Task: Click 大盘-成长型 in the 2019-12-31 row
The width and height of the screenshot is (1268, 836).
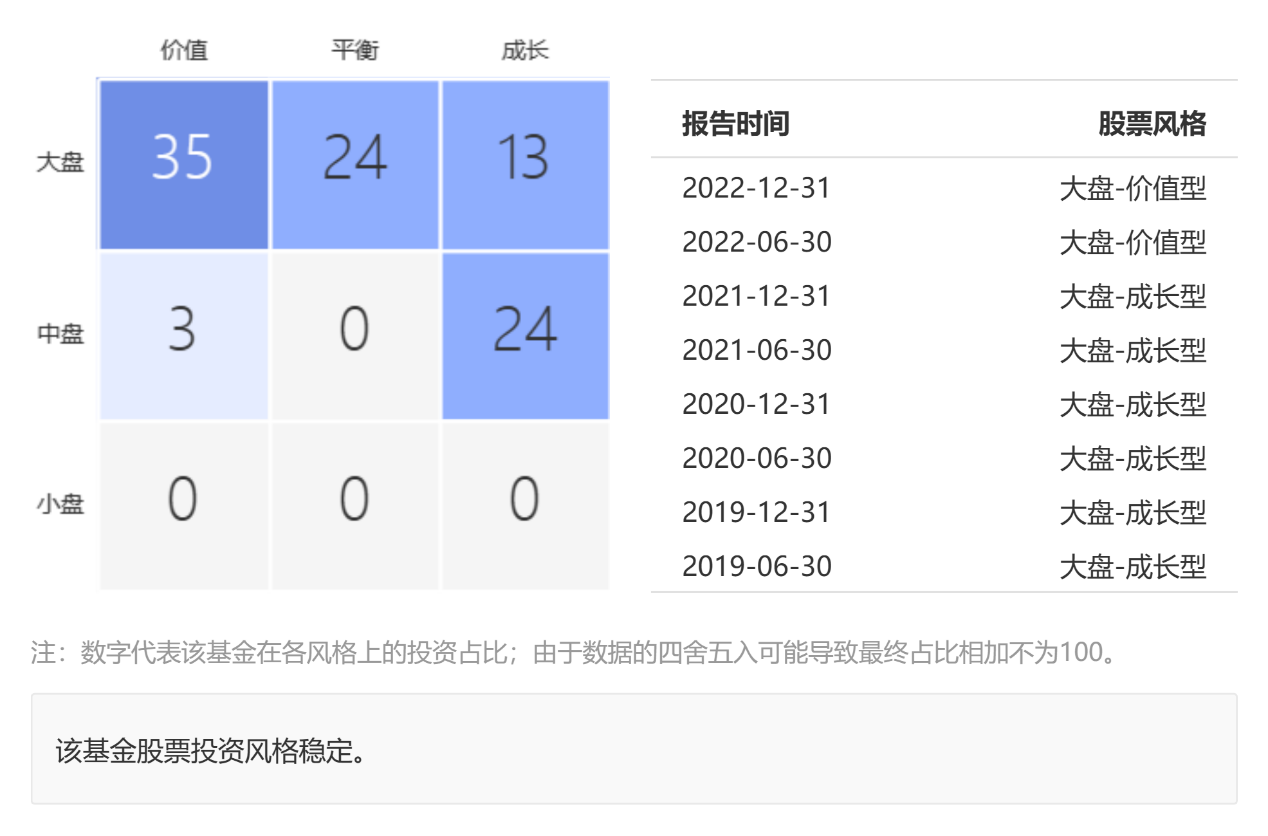Action: coord(1133,512)
